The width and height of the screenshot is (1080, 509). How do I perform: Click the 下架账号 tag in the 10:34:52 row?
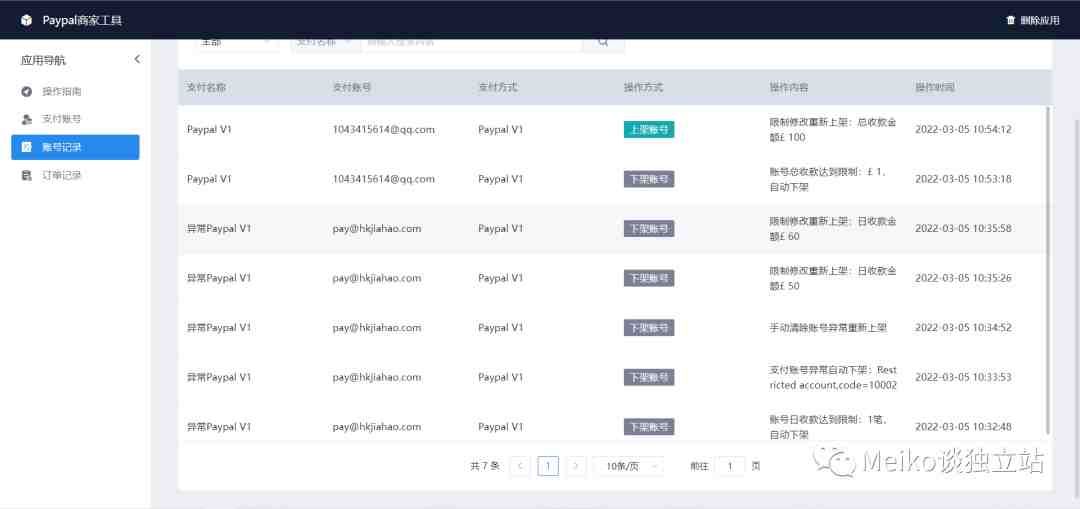click(x=649, y=328)
